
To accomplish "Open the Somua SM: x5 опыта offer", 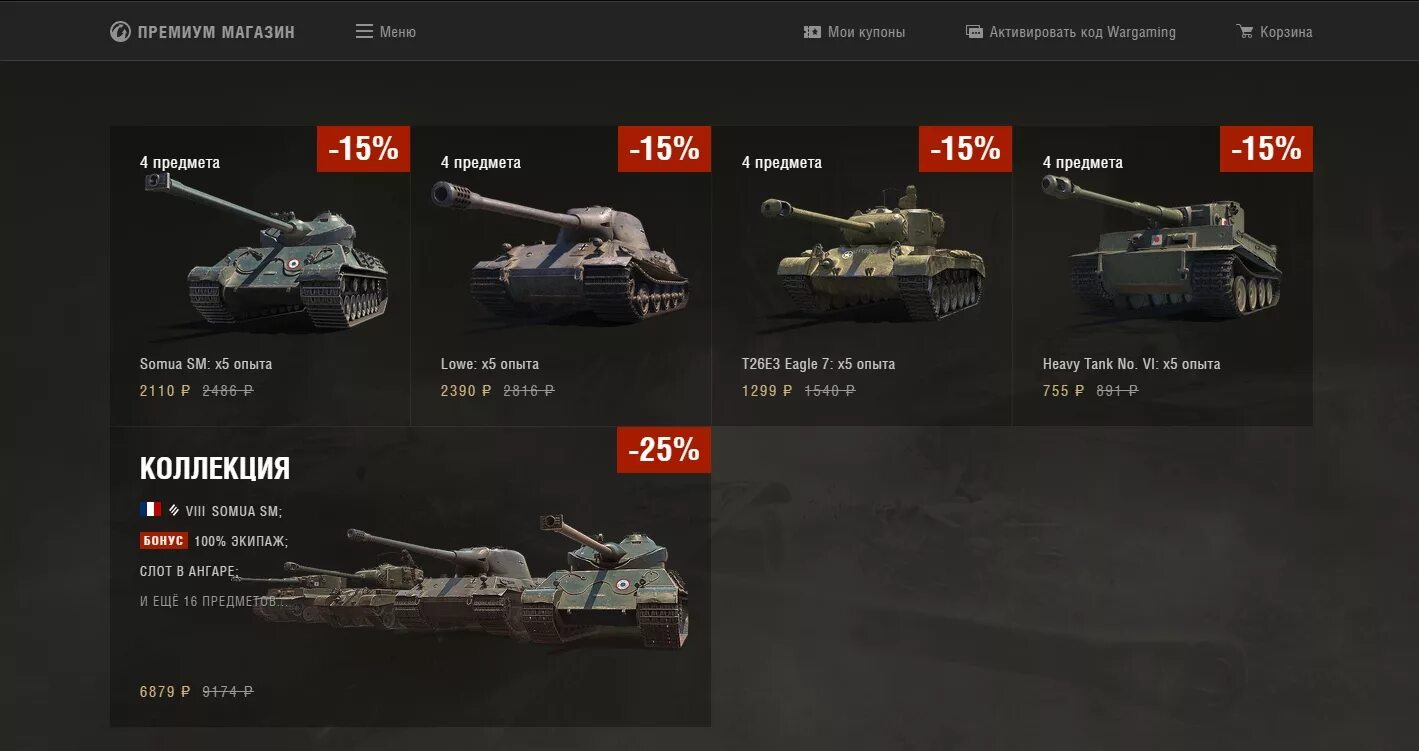I will pyautogui.click(x=206, y=364).
